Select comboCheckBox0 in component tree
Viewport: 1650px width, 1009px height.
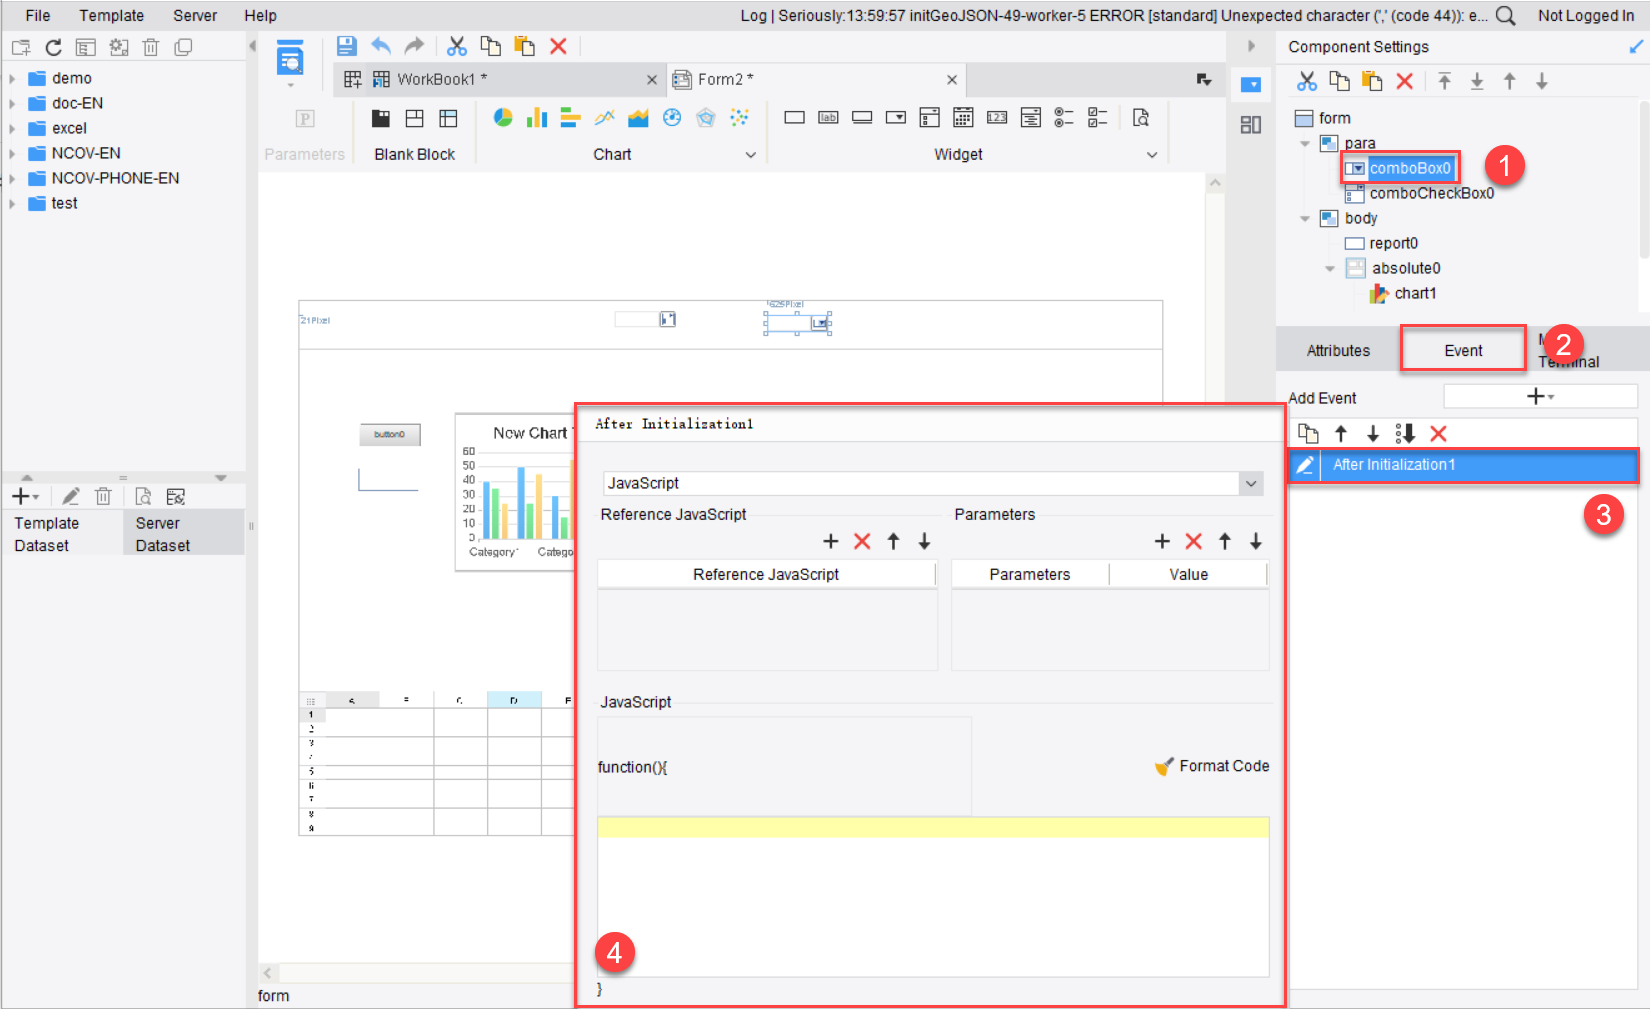click(1431, 193)
